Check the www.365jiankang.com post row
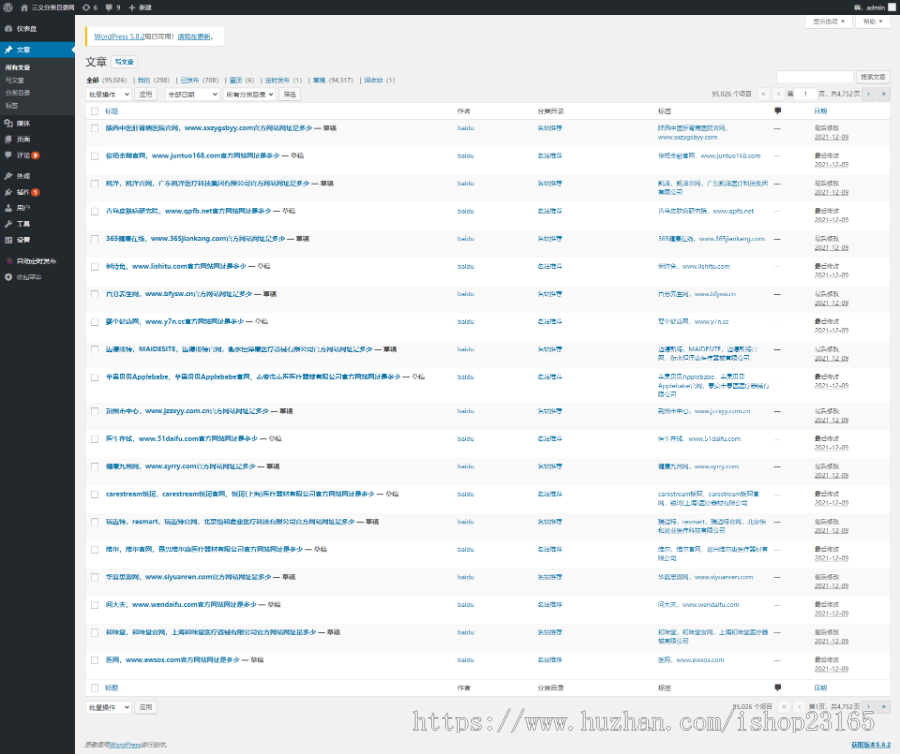The height and width of the screenshot is (754, 900). [x=95, y=239]
